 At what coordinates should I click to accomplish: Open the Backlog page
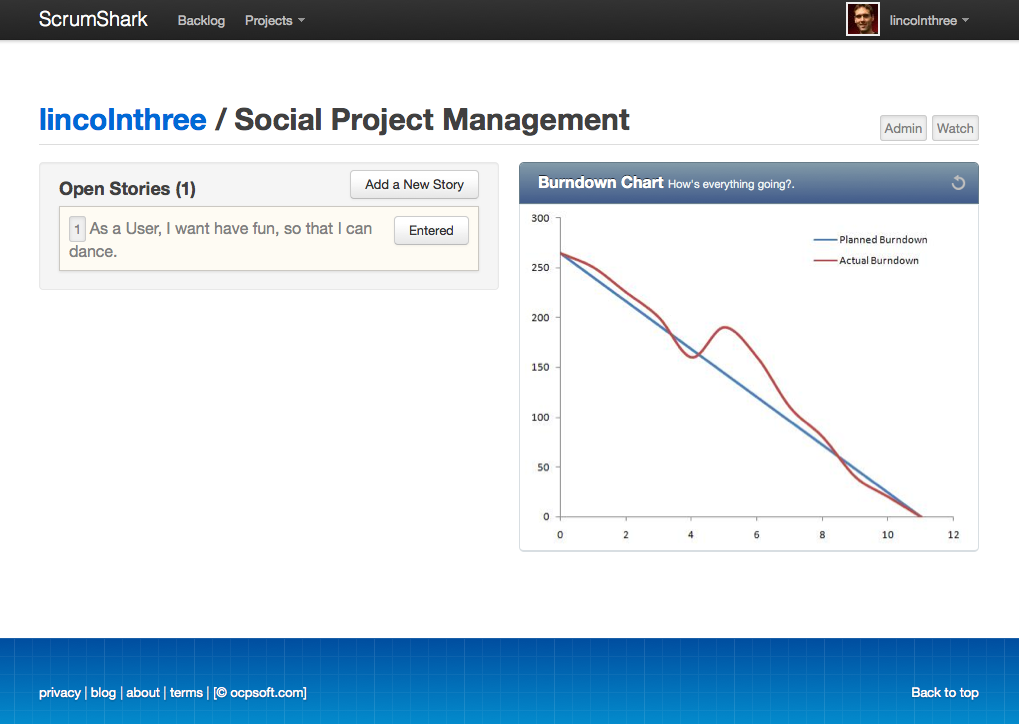(x=201, y=20)
